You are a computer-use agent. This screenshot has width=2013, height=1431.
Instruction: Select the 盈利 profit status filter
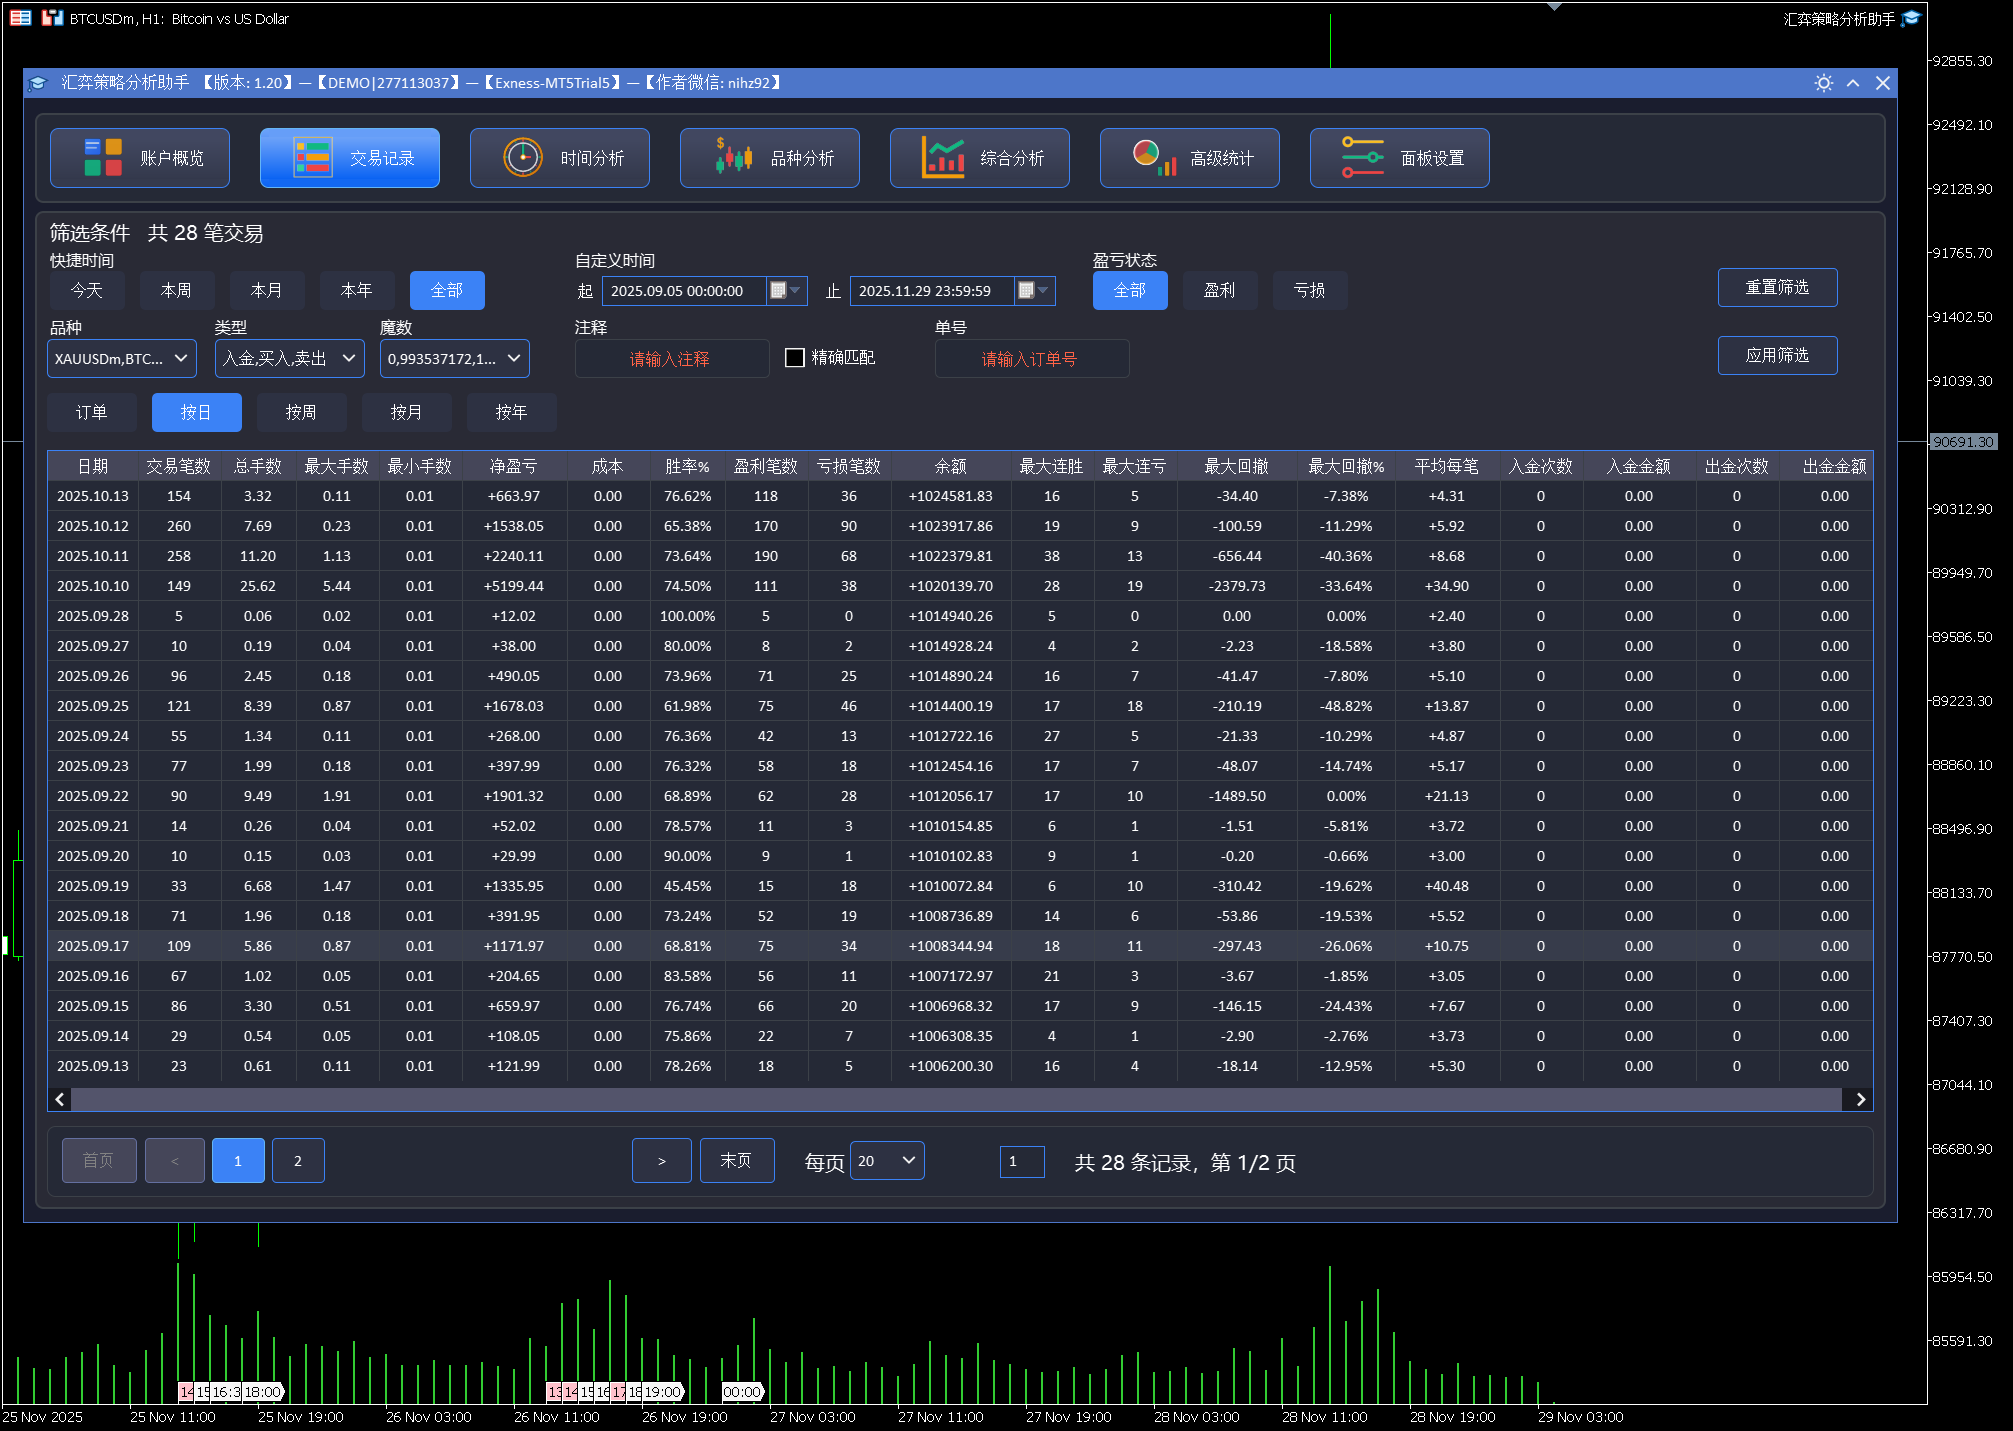tap(1219, 291)
